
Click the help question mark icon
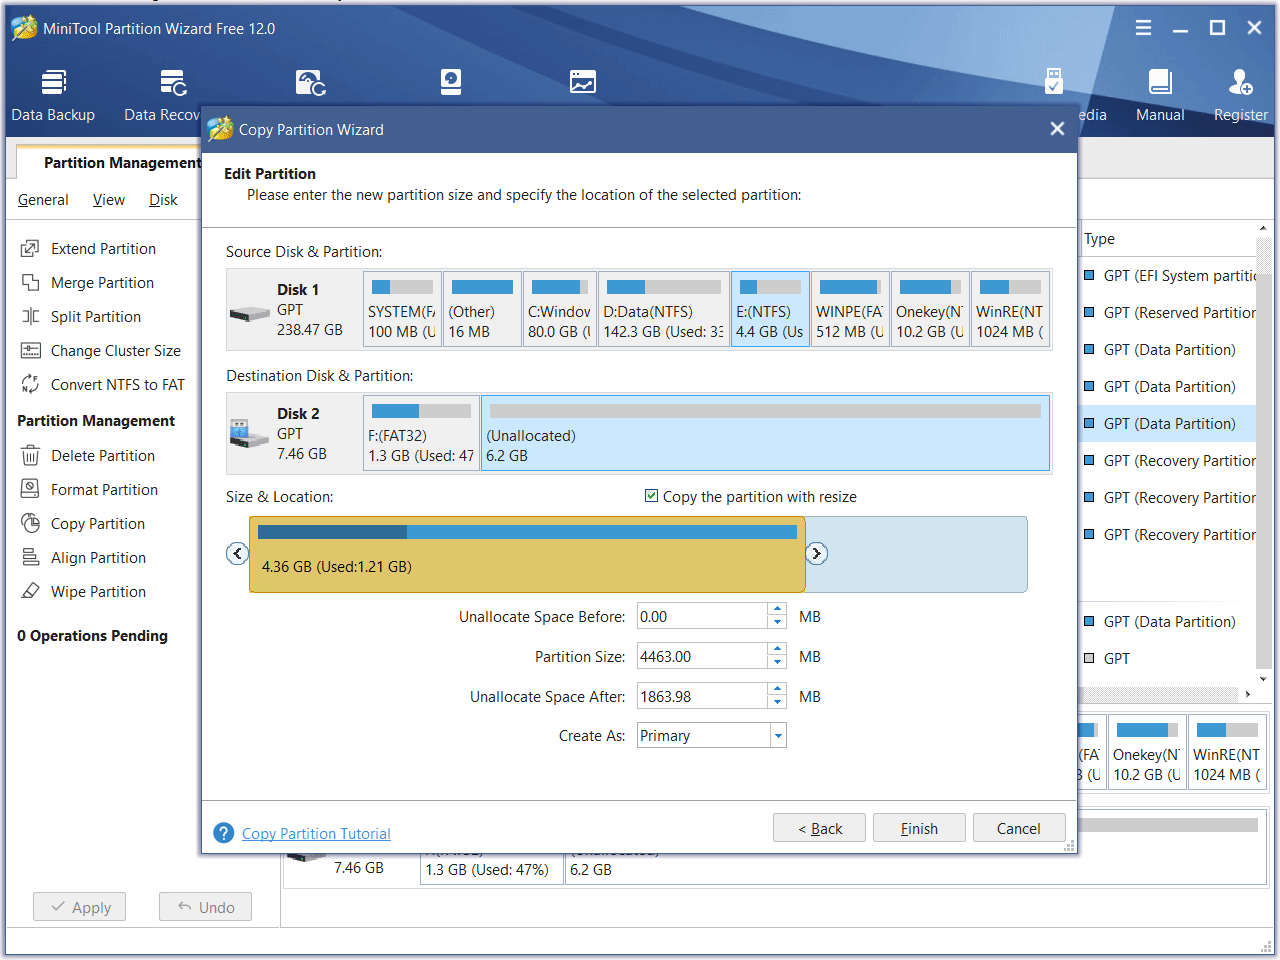(x=224, y=833)
